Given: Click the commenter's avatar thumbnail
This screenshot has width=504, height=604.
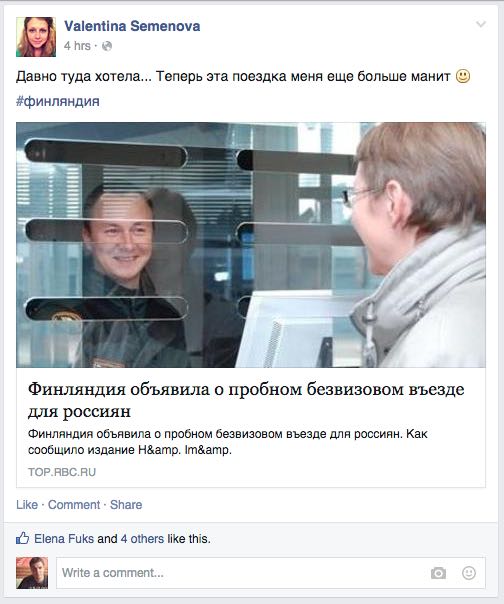Looking at the screenshot, I should 32,573.
